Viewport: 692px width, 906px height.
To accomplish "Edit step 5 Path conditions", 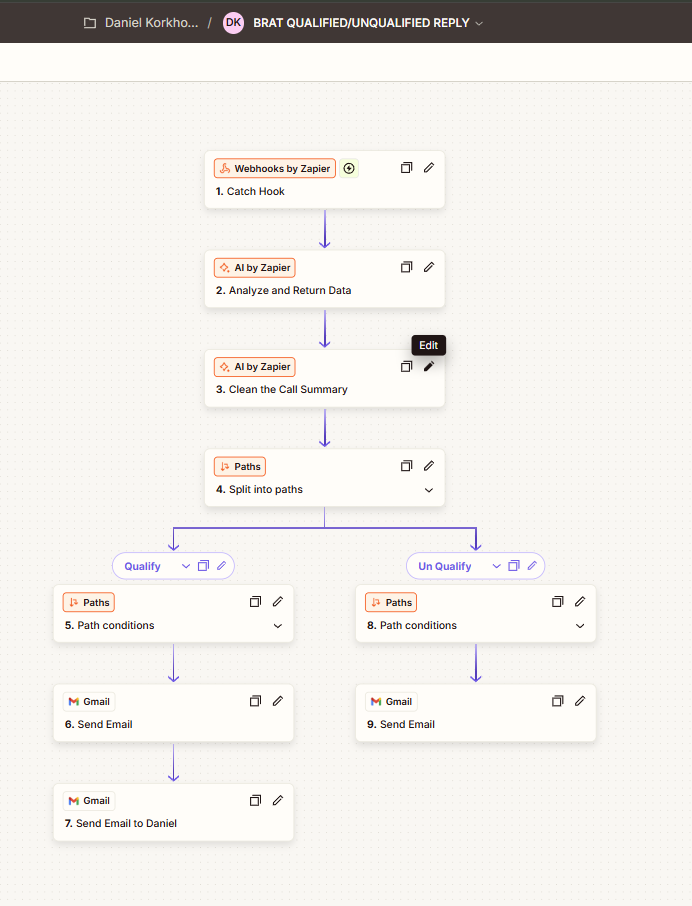I will coord(278,602).
